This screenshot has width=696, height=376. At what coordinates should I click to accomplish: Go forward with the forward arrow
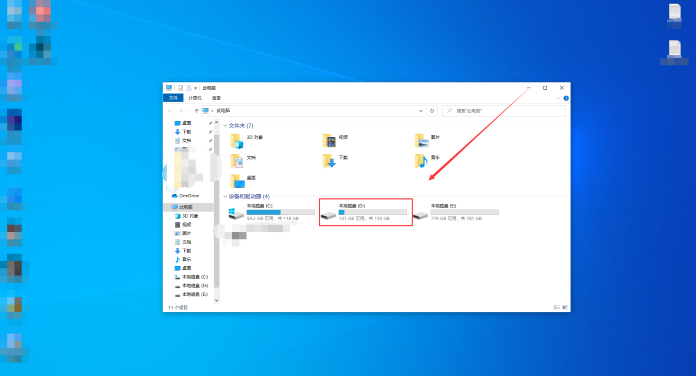click(x=181, y=111)
